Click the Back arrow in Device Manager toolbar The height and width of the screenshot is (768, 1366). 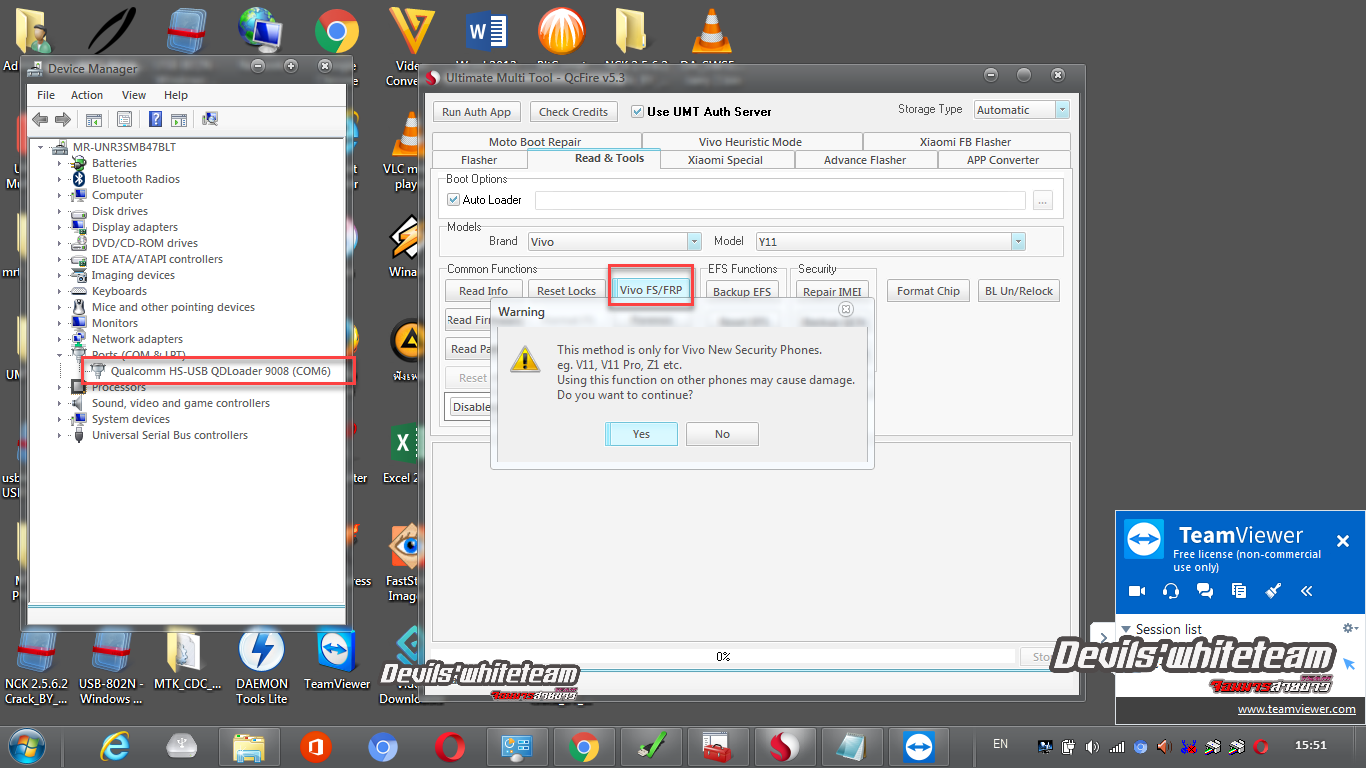click(40, 119)
